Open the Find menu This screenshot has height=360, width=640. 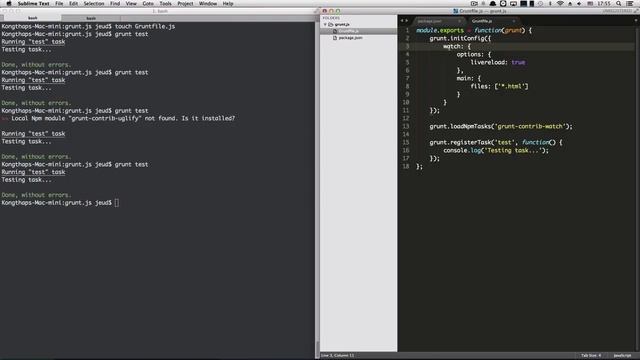tap(115, 3)
